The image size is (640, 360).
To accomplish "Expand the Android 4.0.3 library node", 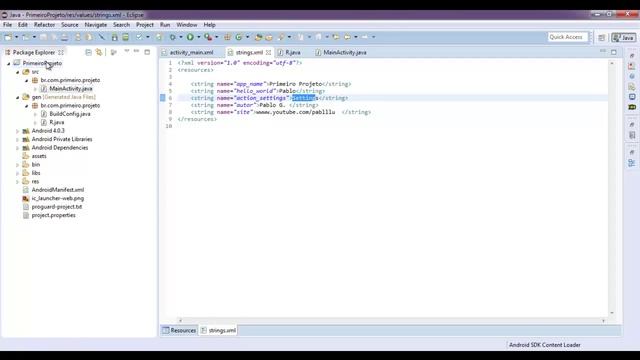I will coord(18,131).
